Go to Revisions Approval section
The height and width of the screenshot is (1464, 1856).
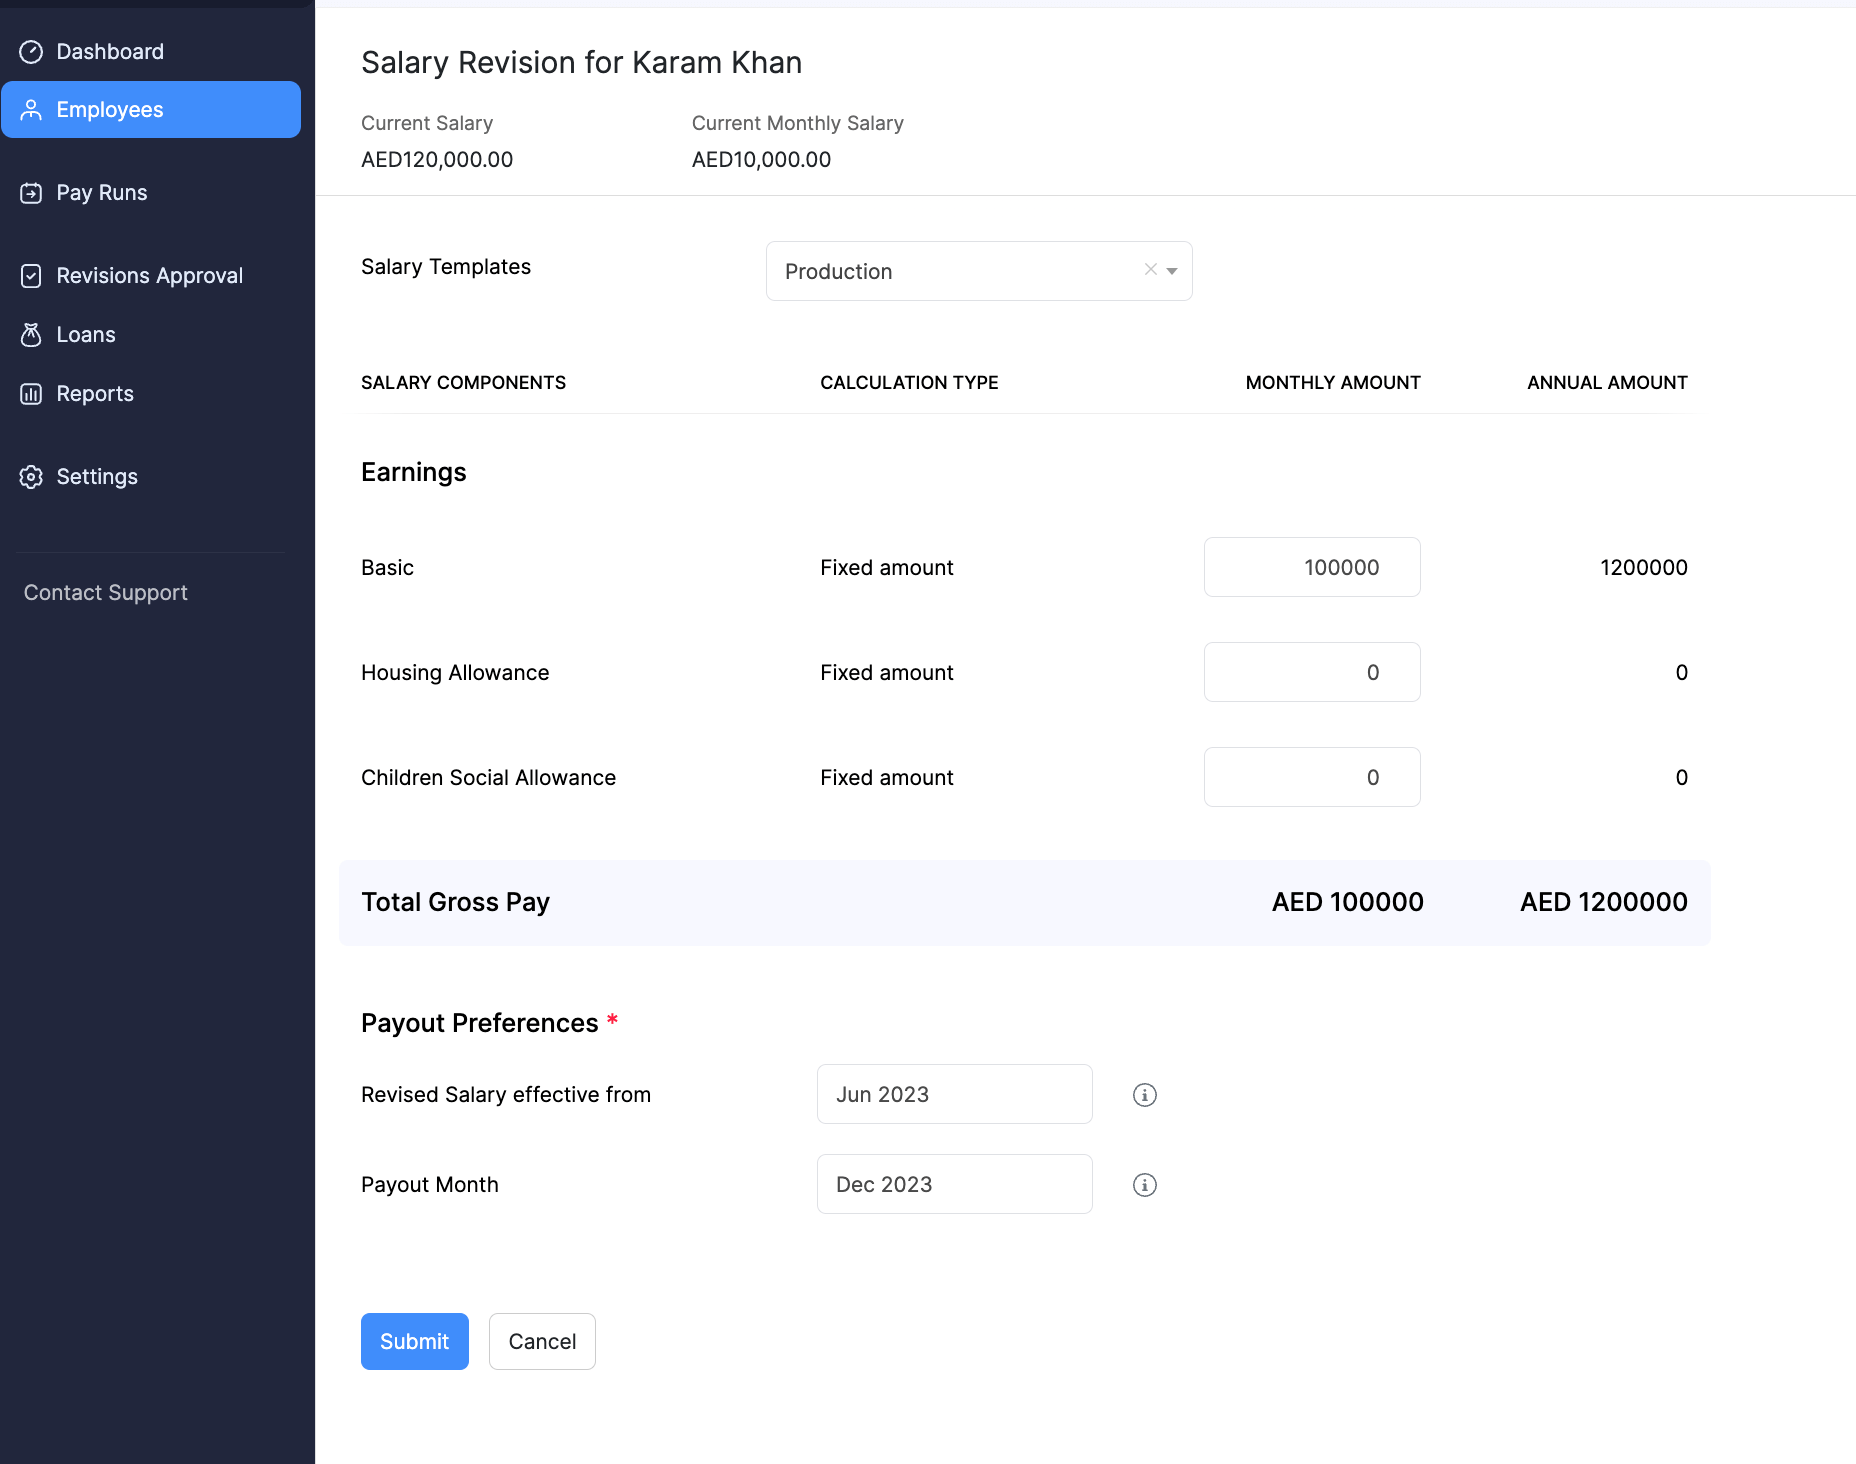[149, 276]
